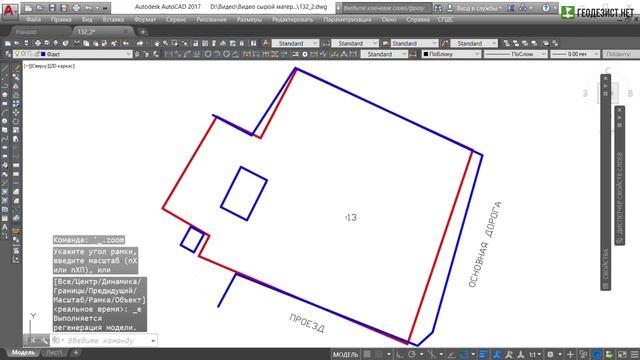Click the Dimension Style icon
This screenshot has width=640, height=360.
click(x=326, y=43)
